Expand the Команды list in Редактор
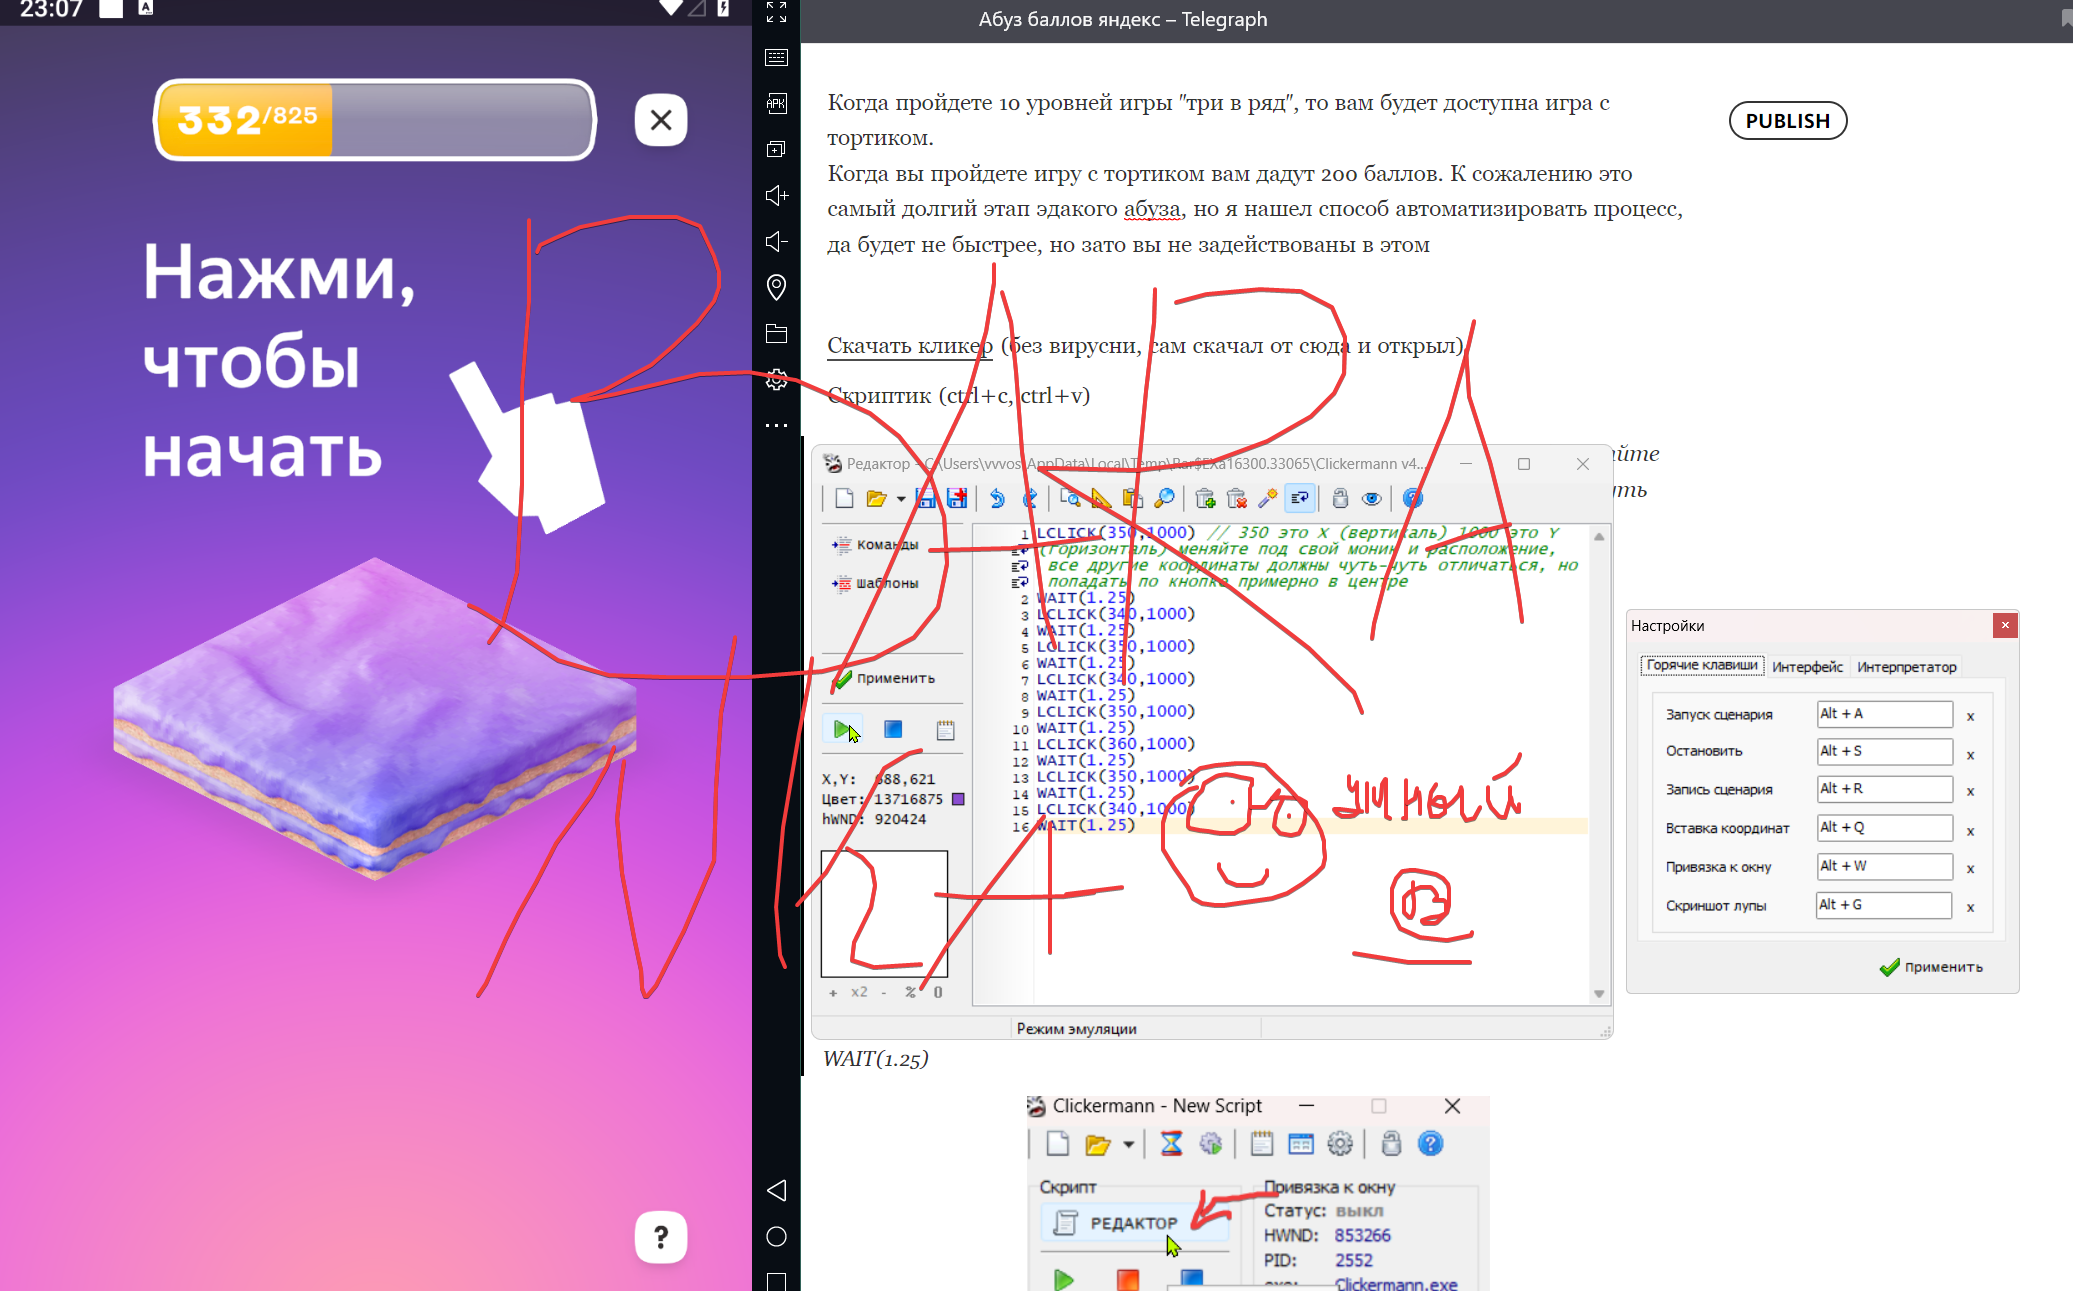 875,545
